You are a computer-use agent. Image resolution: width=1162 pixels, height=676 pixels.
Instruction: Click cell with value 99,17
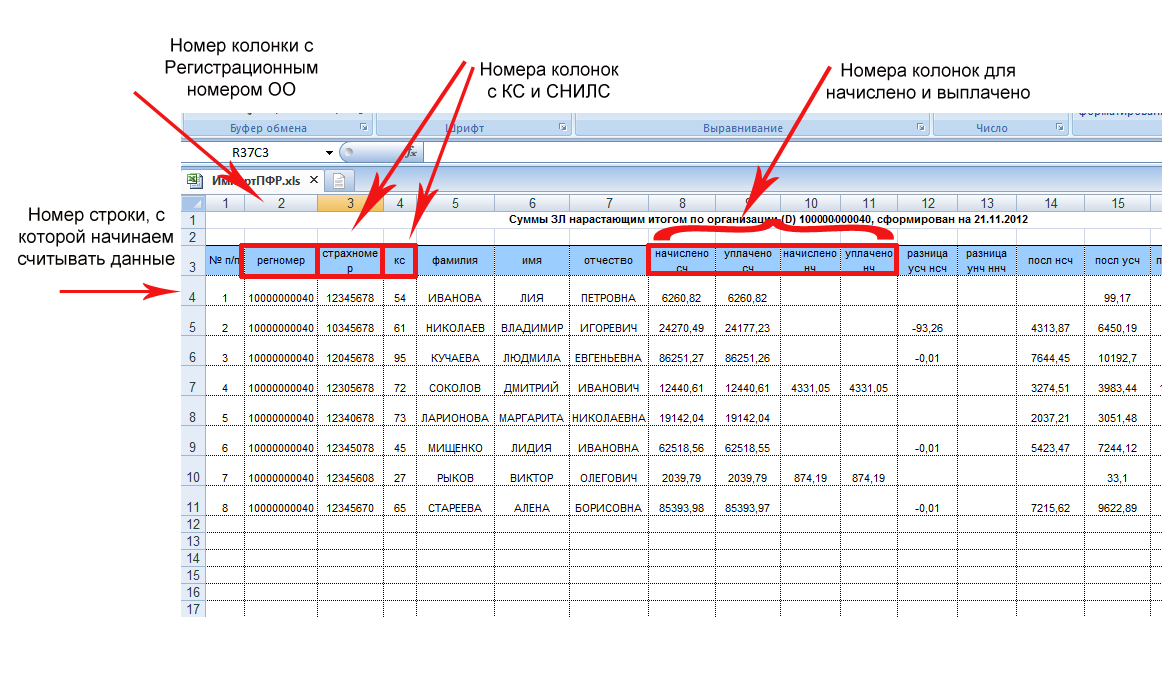[1118, 291]
